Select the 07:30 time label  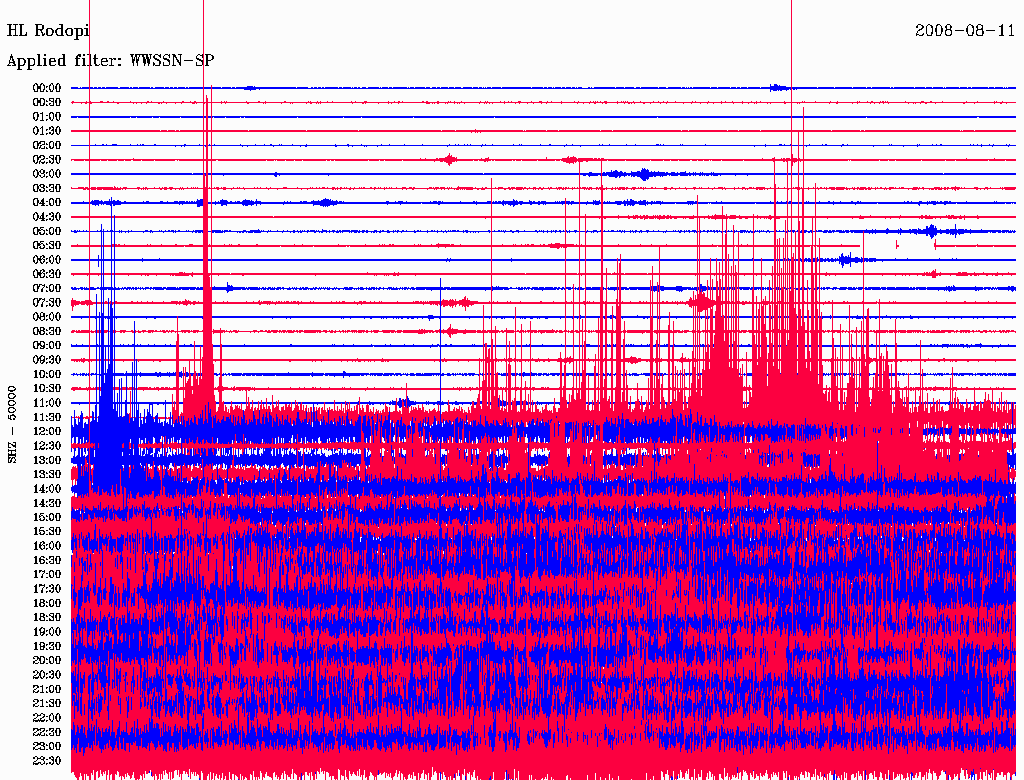coord(47,303)
